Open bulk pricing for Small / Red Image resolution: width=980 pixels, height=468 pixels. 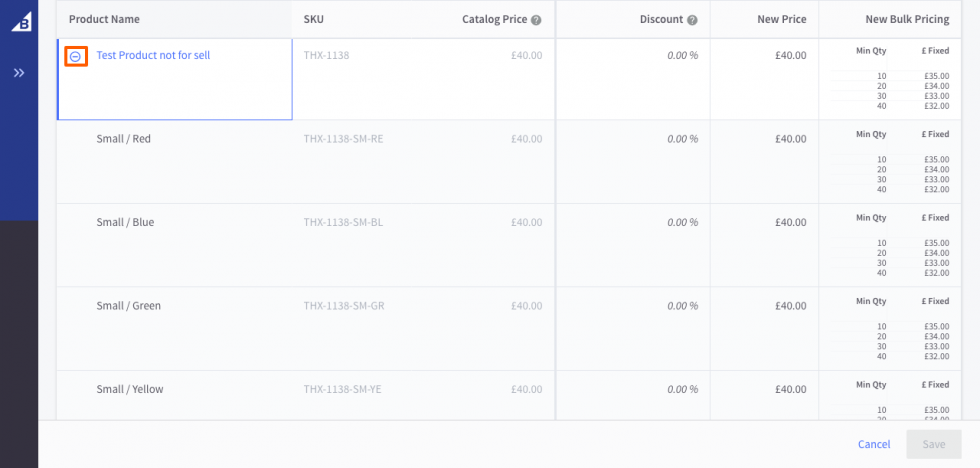[x=900, y=162]
